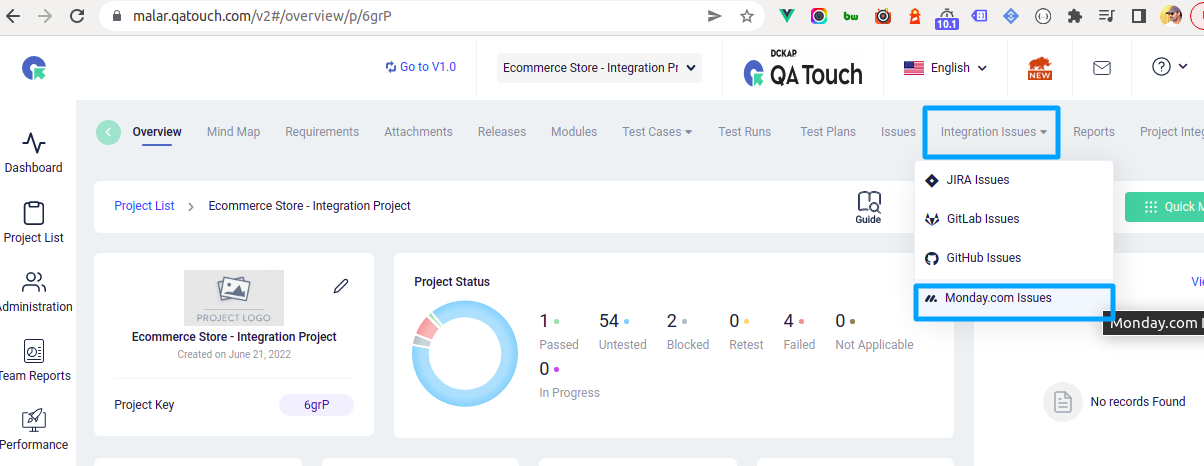This screenshot has height=466, width=1204.
Task: Expand the Integration Issues dropdown
Action: coord(993,132)
